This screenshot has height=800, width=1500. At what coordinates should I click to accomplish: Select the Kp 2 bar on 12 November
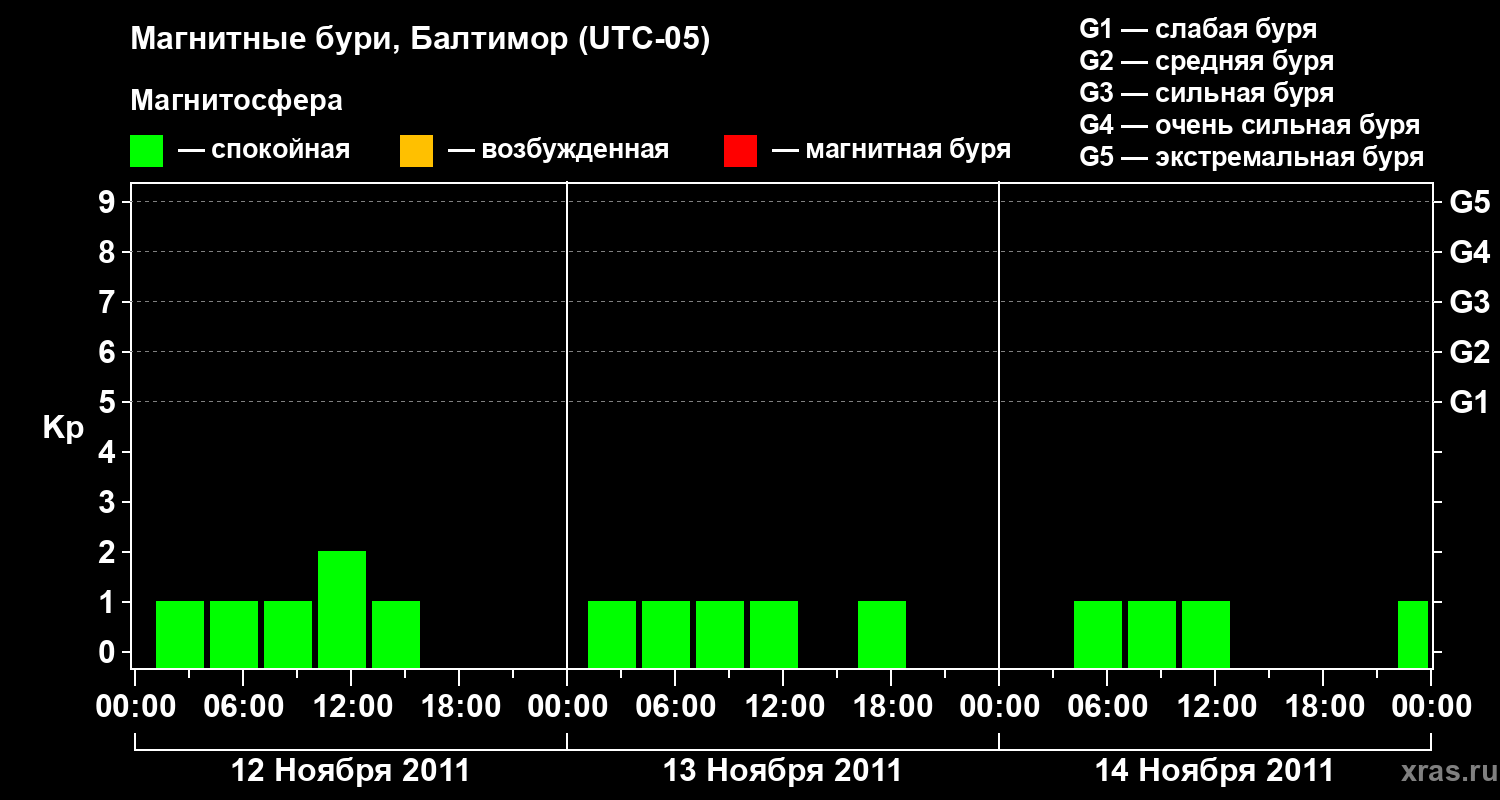click(x=342, y=609)
